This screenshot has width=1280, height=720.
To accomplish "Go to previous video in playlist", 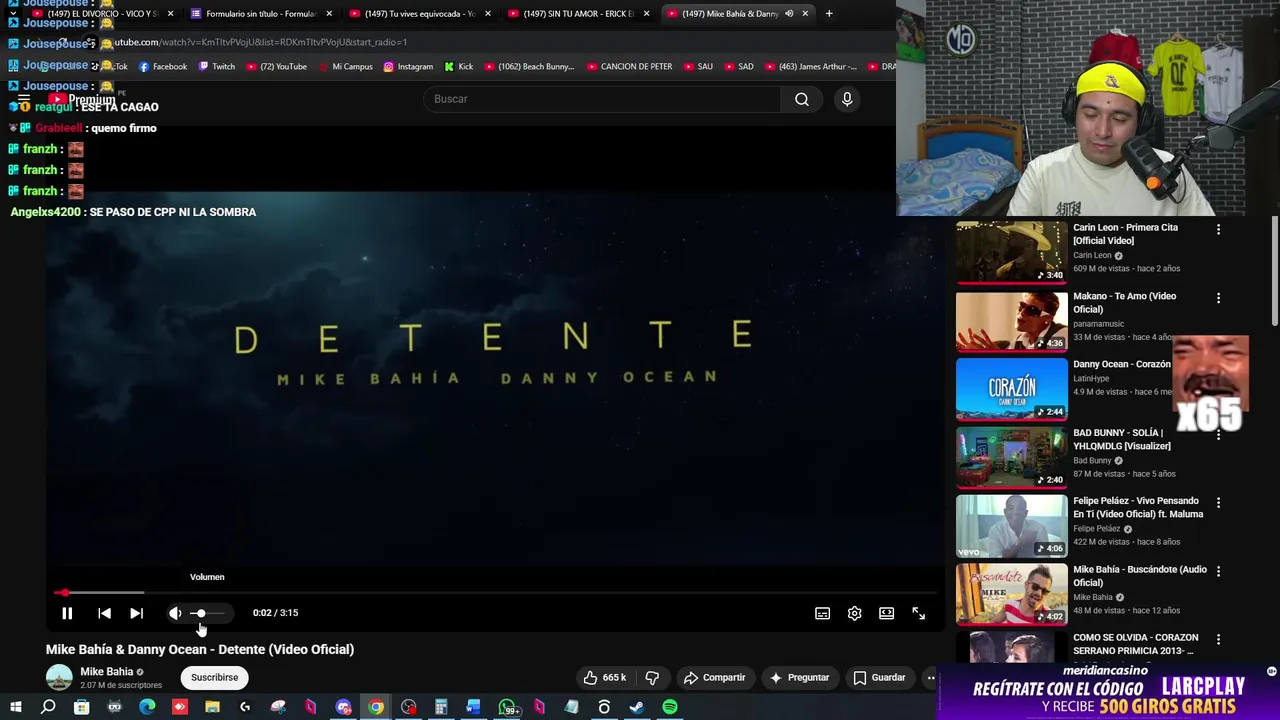I will tap(104, 613).
